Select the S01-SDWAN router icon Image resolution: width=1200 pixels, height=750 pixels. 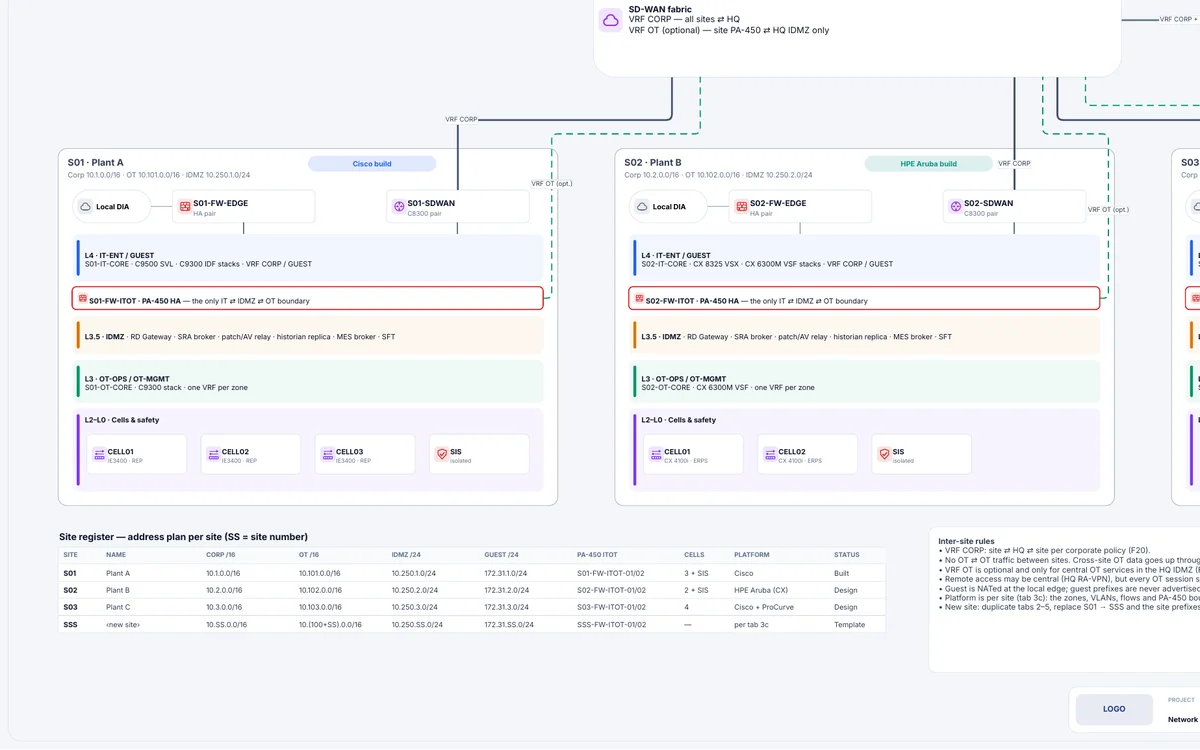click(x=397, y=207)
